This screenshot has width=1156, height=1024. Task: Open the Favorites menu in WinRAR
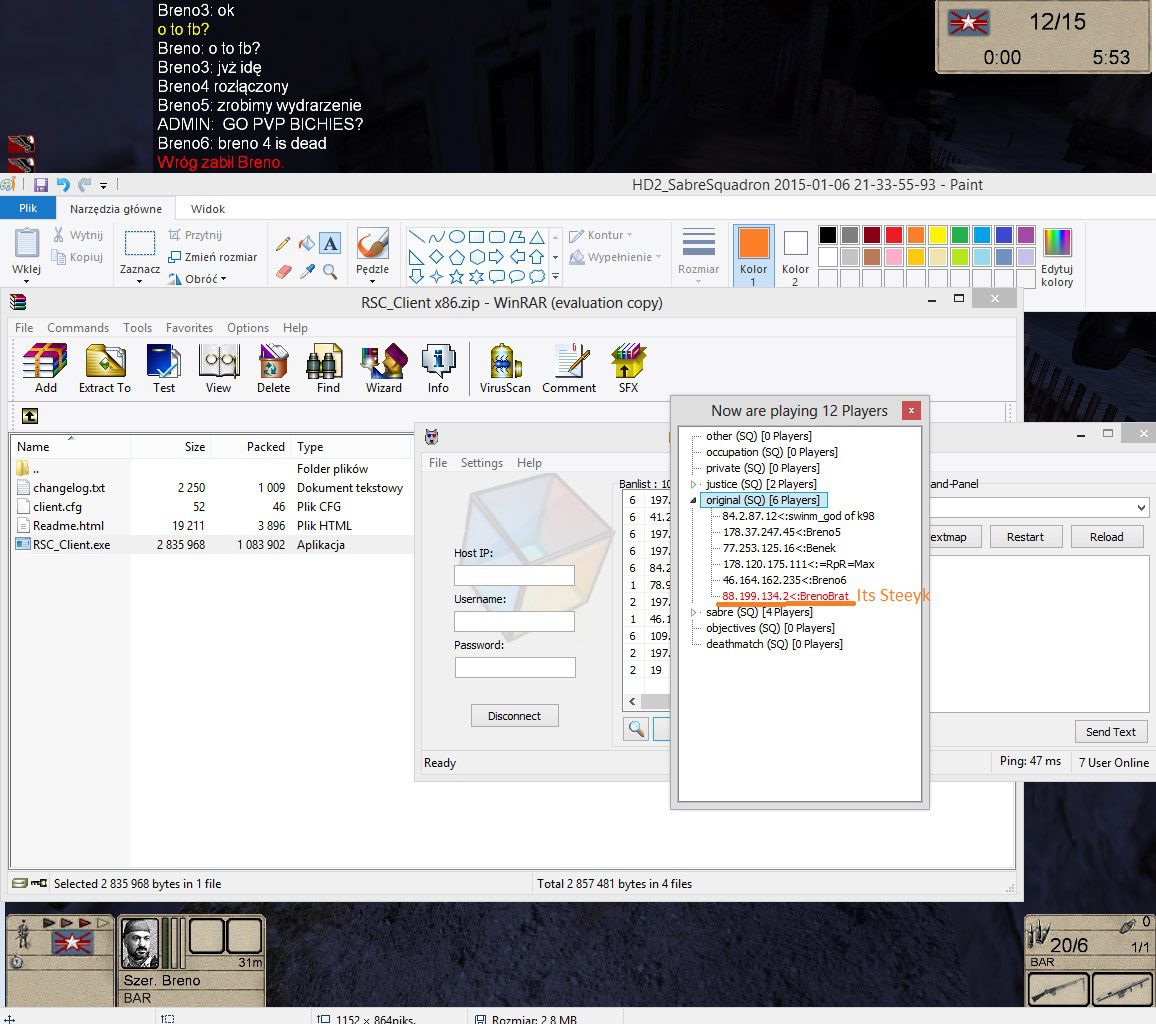point(189,328)
